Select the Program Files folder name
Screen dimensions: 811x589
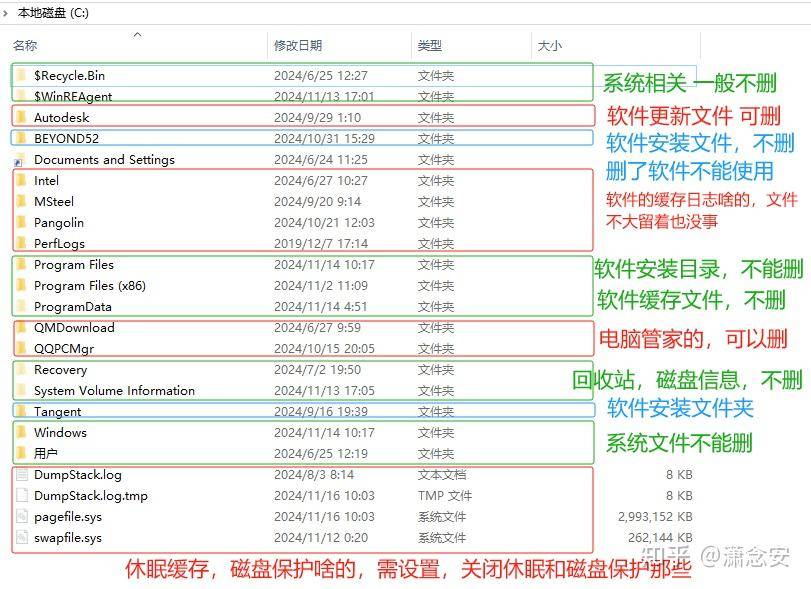click(x=74, y=265)
